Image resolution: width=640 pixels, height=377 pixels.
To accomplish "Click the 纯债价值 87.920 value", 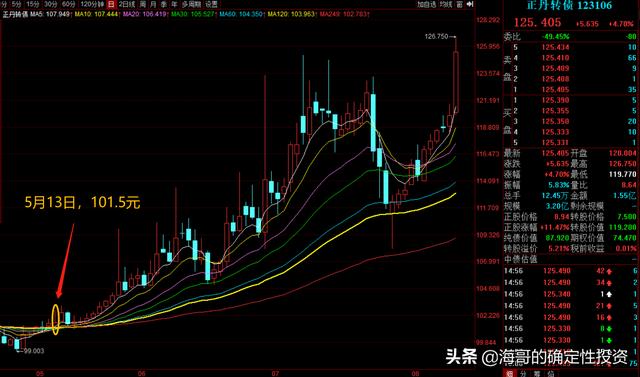I will coord(558,238).
